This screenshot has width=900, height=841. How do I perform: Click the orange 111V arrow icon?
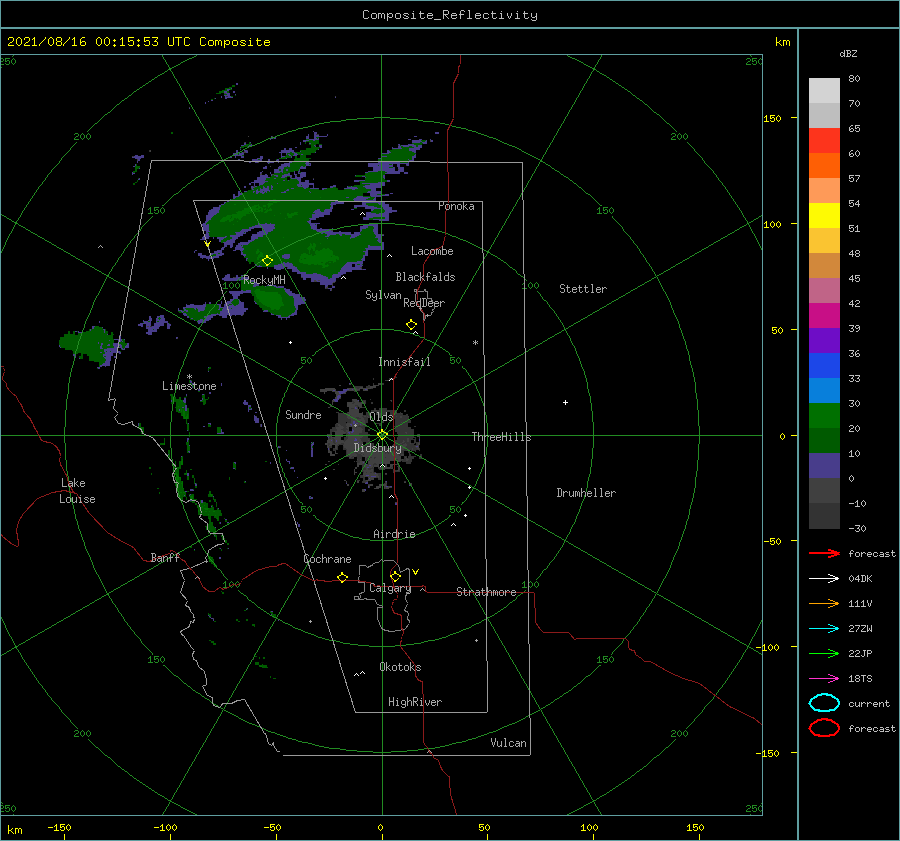824,603
